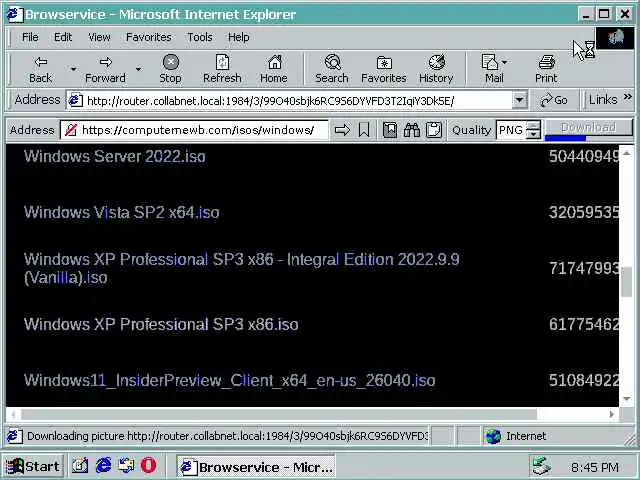Viewport: 640px width, 480px height.
Task: Go to the Home page
Action: (x=274, y=69)
